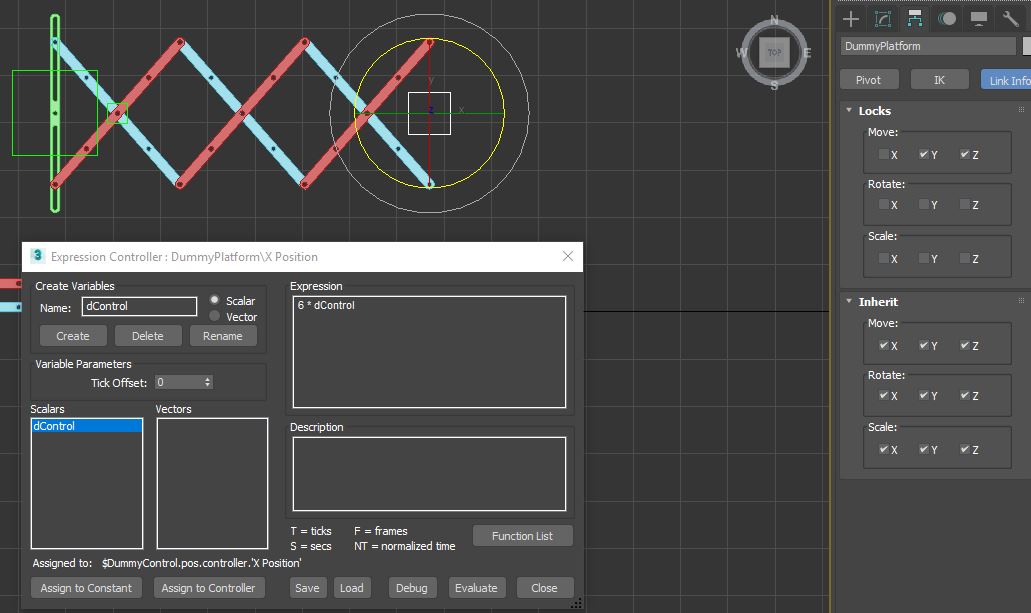The width and height of the screenshot is (1031, 613).
Task: Click the 3ds Max icon in Expression Controller title
Action: point(37,256)
